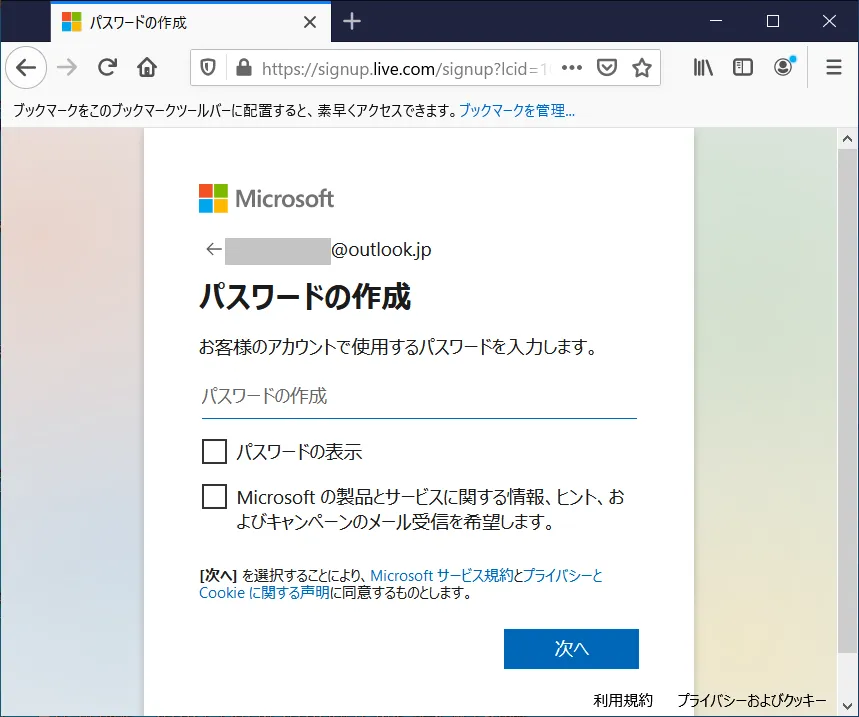Image resolution: width=859 pixels, height=717 pixels.
Task: Click the back arrow beside the @outlook.jp address
Action: [214, 249]
